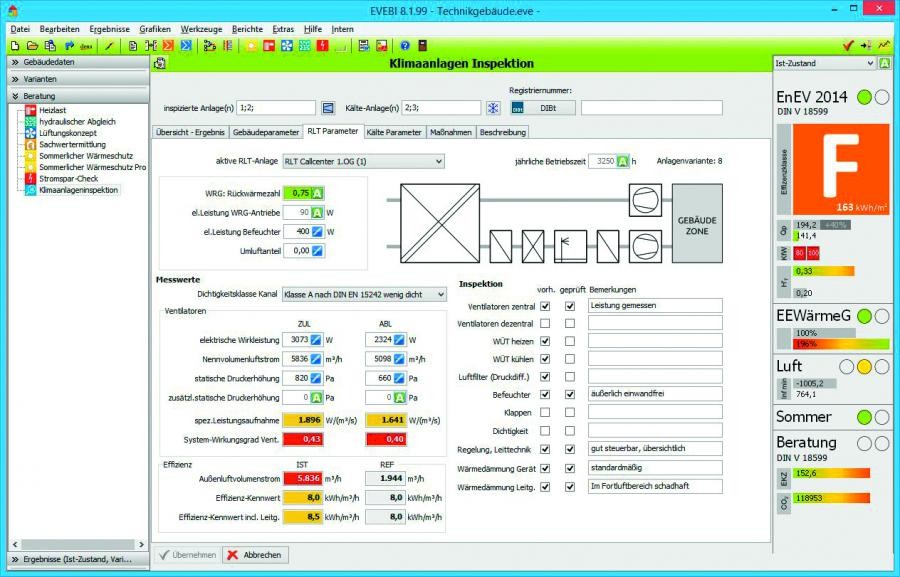The width and height of the screenshot is (900, 577).
Task: Open the Datei menu
Action: [x=20, y=29]
